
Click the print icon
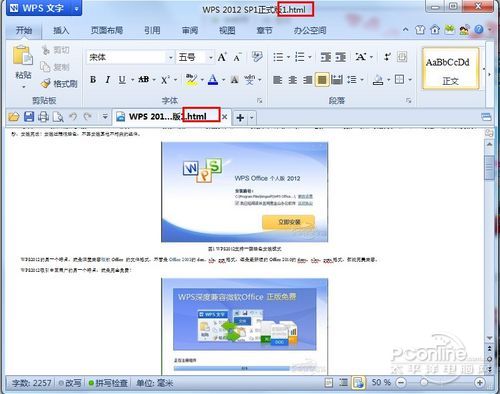click(43, 117)
